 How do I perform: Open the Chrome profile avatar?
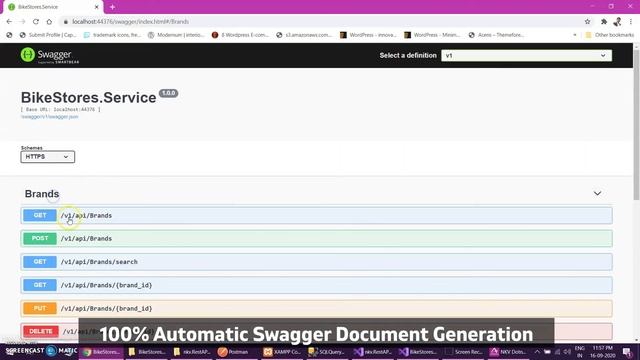point(617,22)
